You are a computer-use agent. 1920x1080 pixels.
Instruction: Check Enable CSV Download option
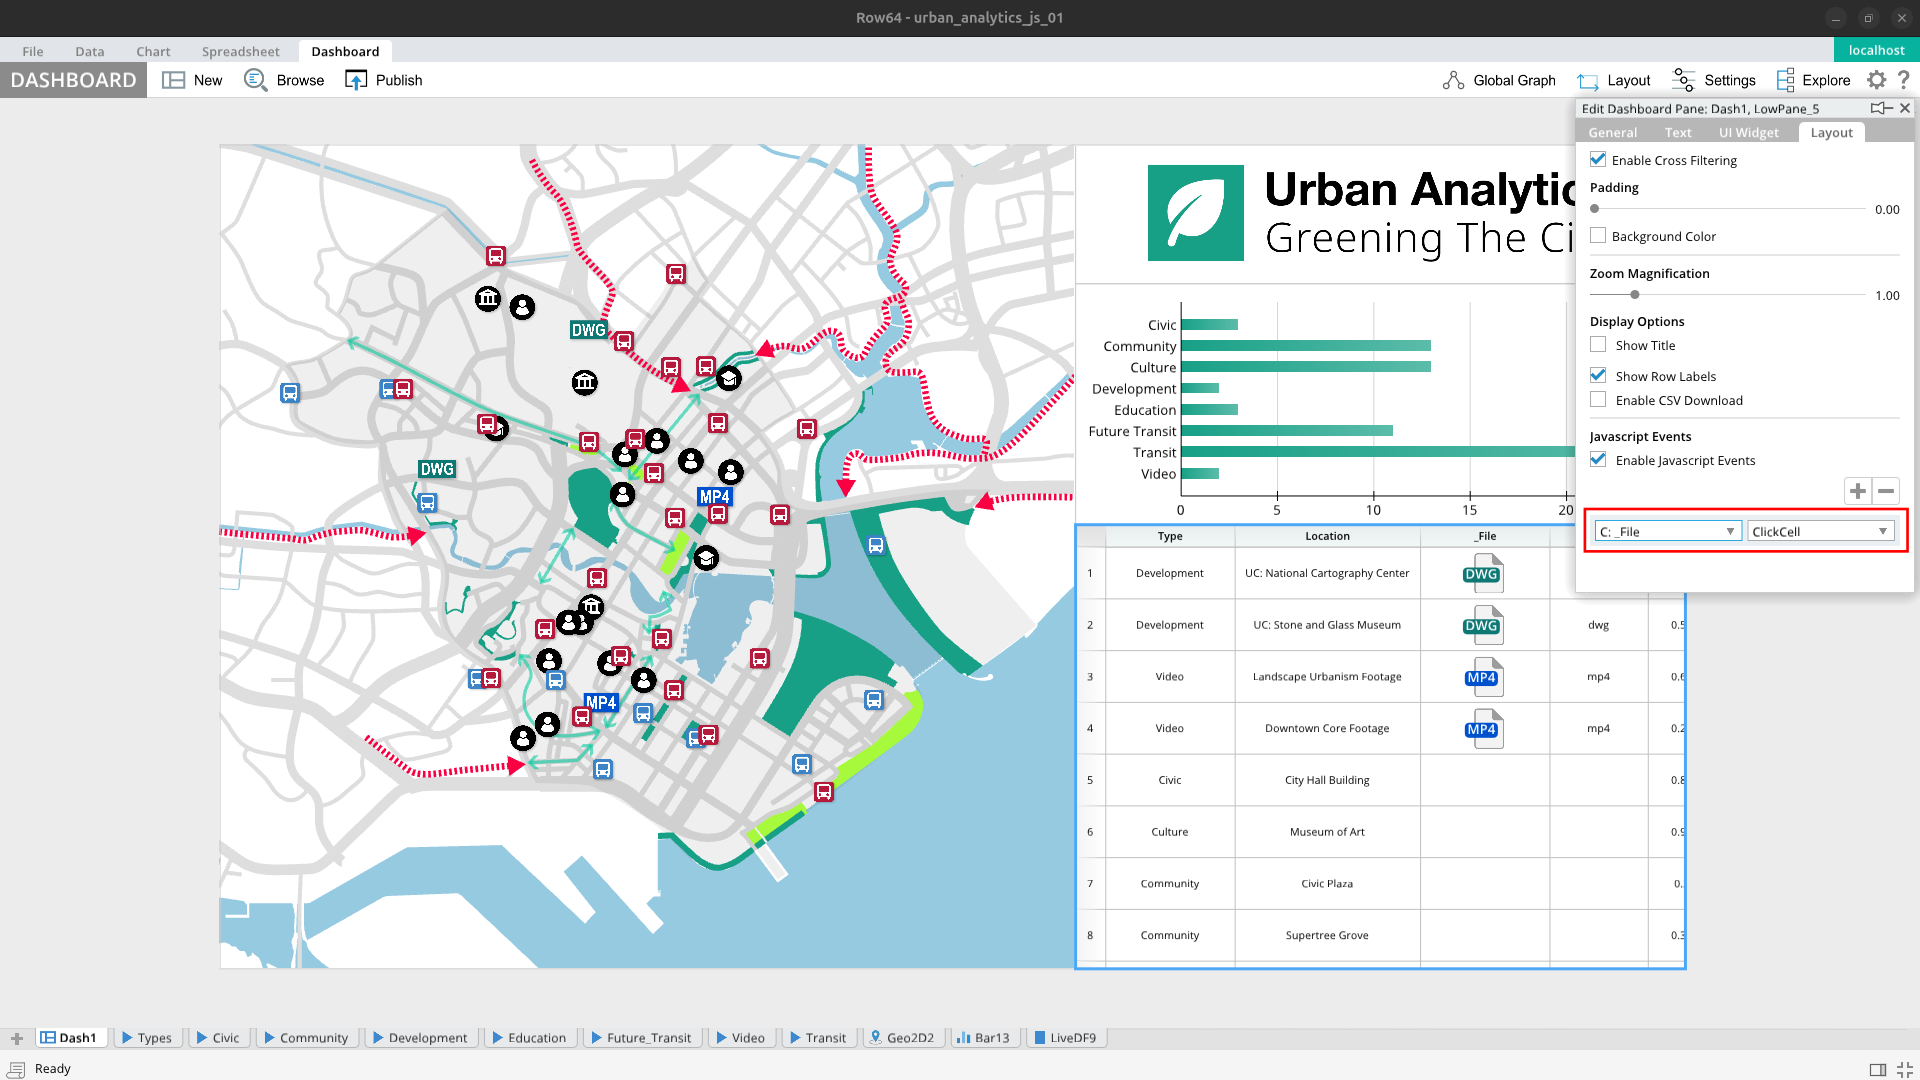click(1598, 400)
